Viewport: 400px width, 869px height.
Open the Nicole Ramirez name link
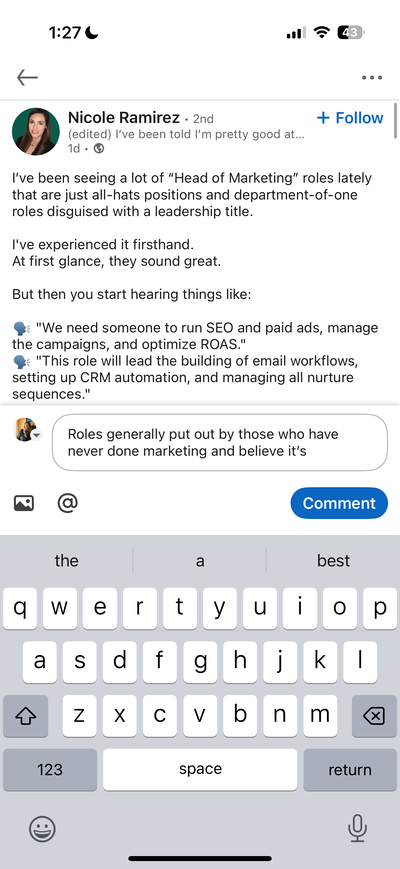(124, 117)
